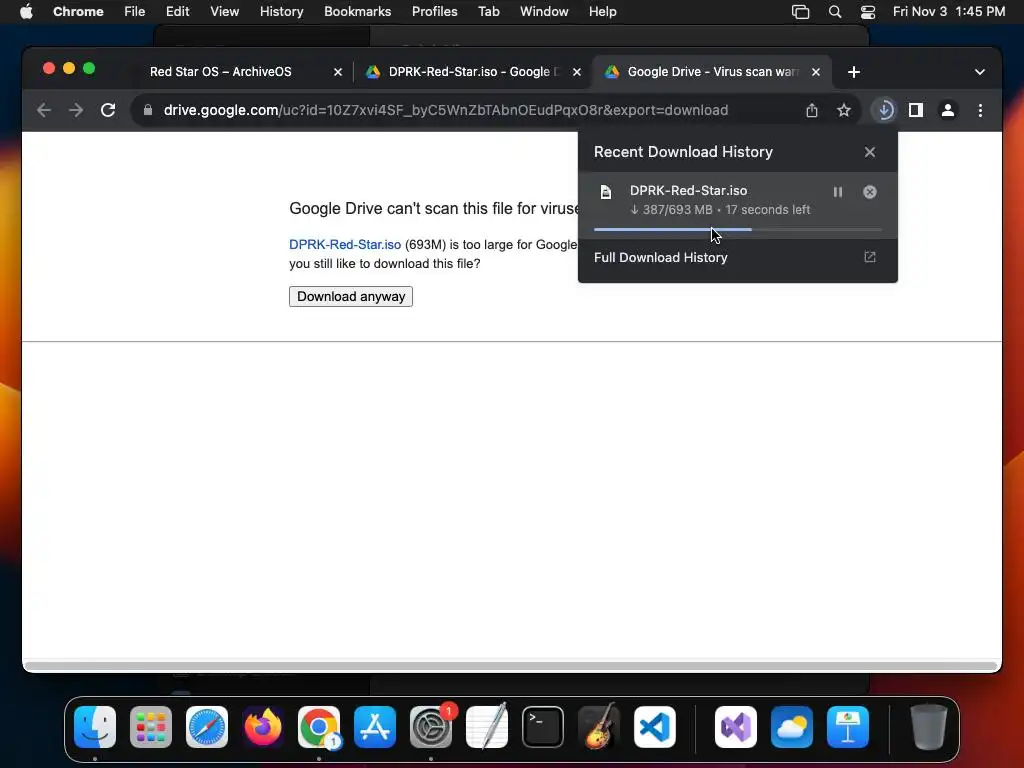The height and width of the screenshot is (768, 1024).
Task: Click the Full Download History label
Action: click(x=660, y=257)
